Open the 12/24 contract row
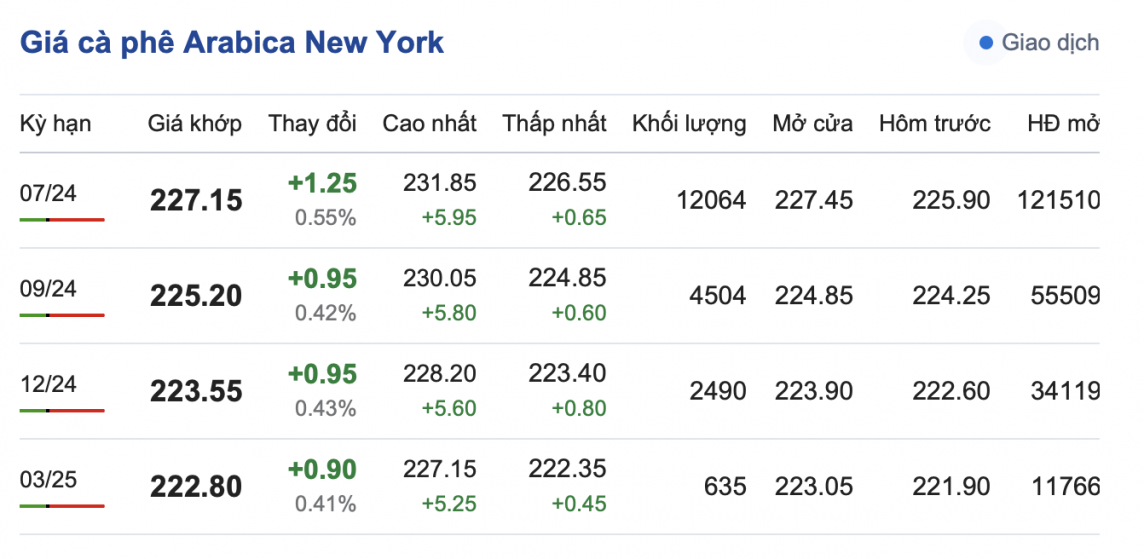 point(48,385)
